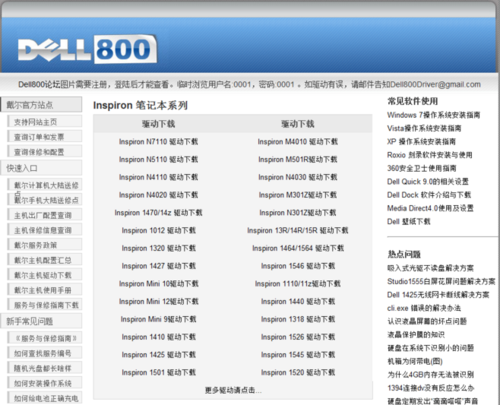The image size is (500, 405).
Task: Open Inspiron 1546 driver download link
Action: 298,266
